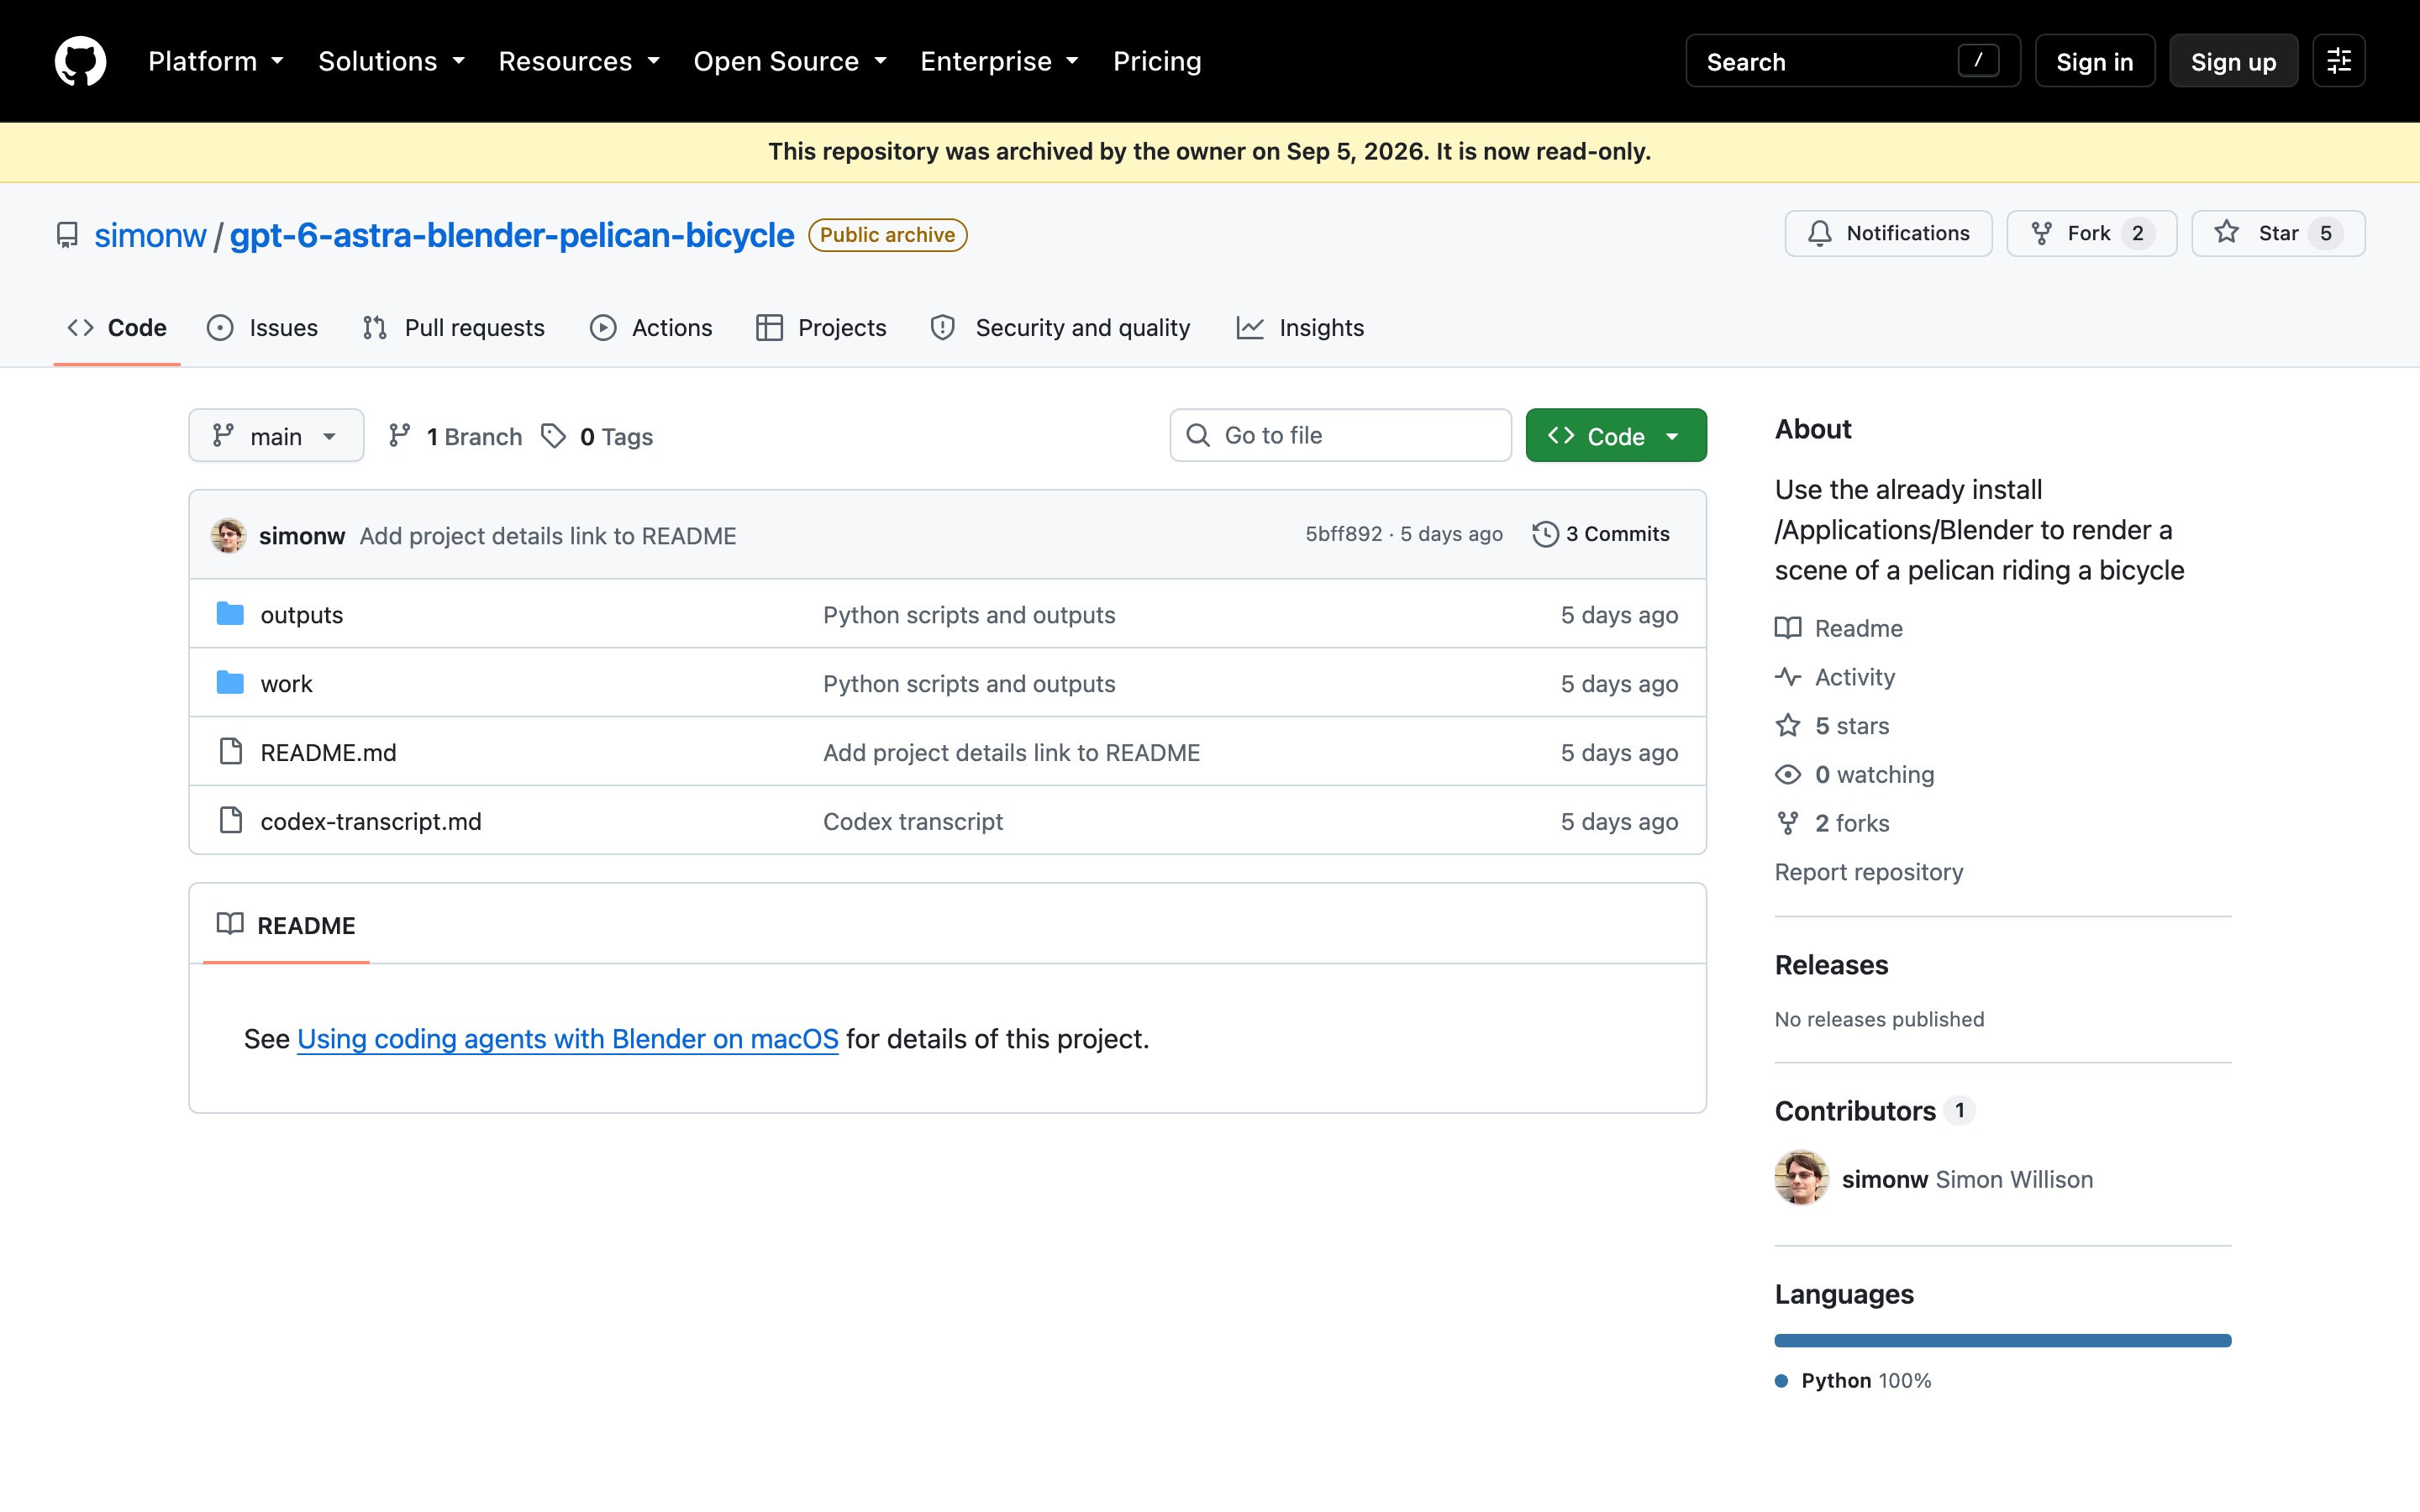Open the 1 Branch link

click(456, 436)
